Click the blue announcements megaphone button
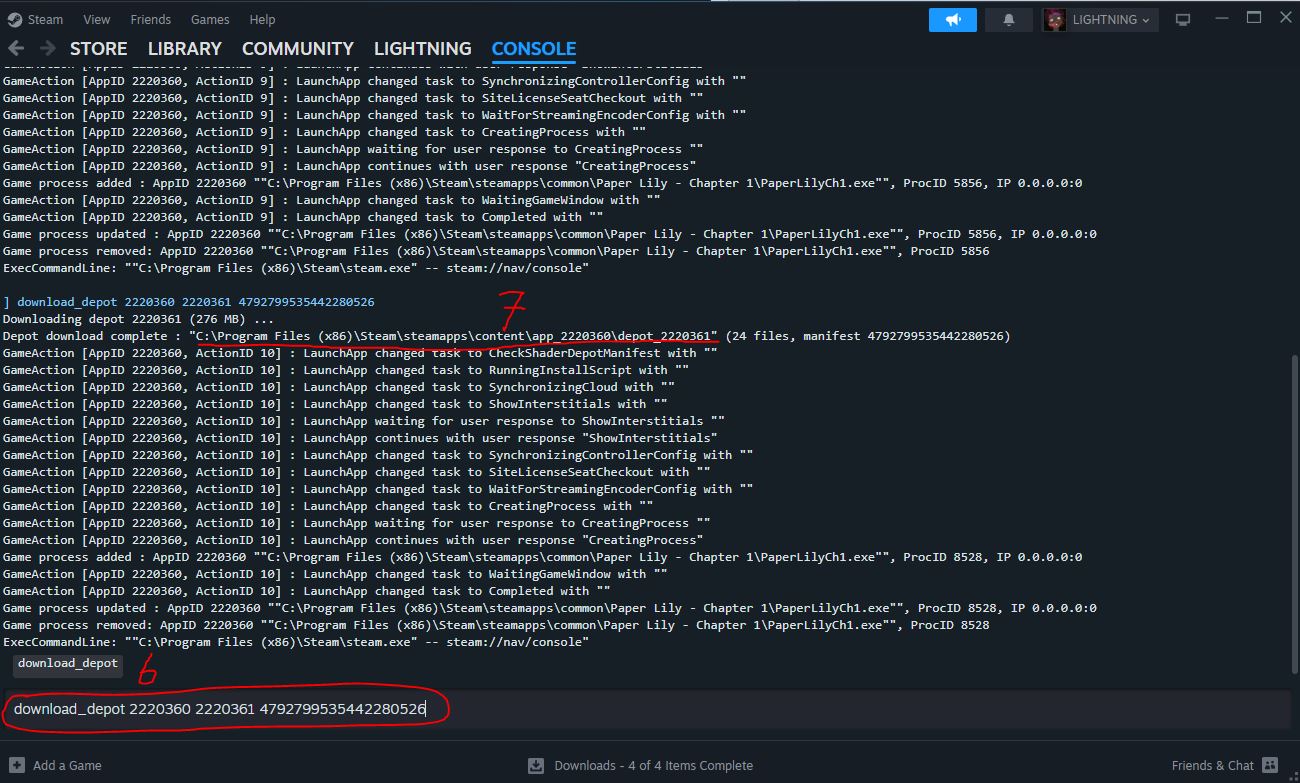 pos(952,19)
